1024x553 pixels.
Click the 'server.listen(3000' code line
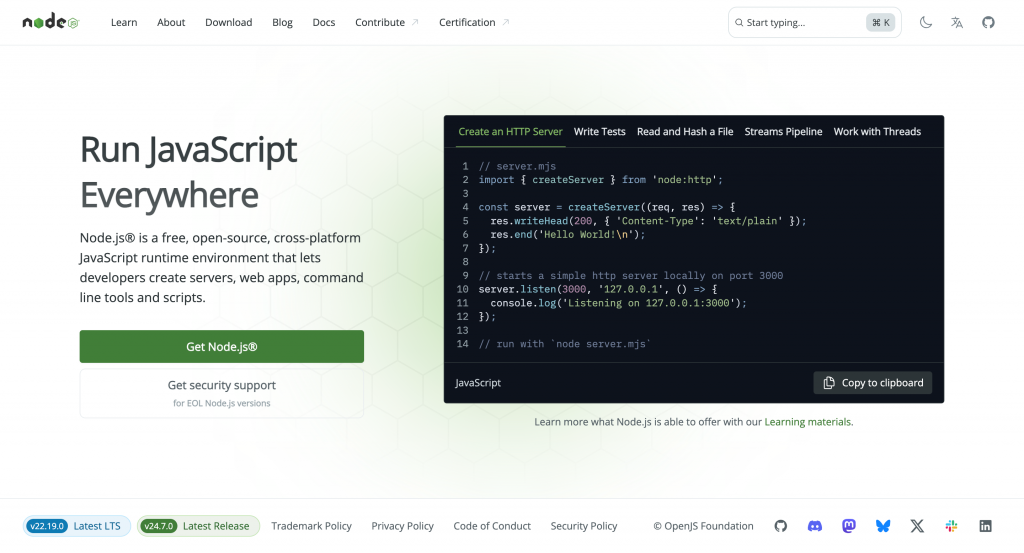598,289
